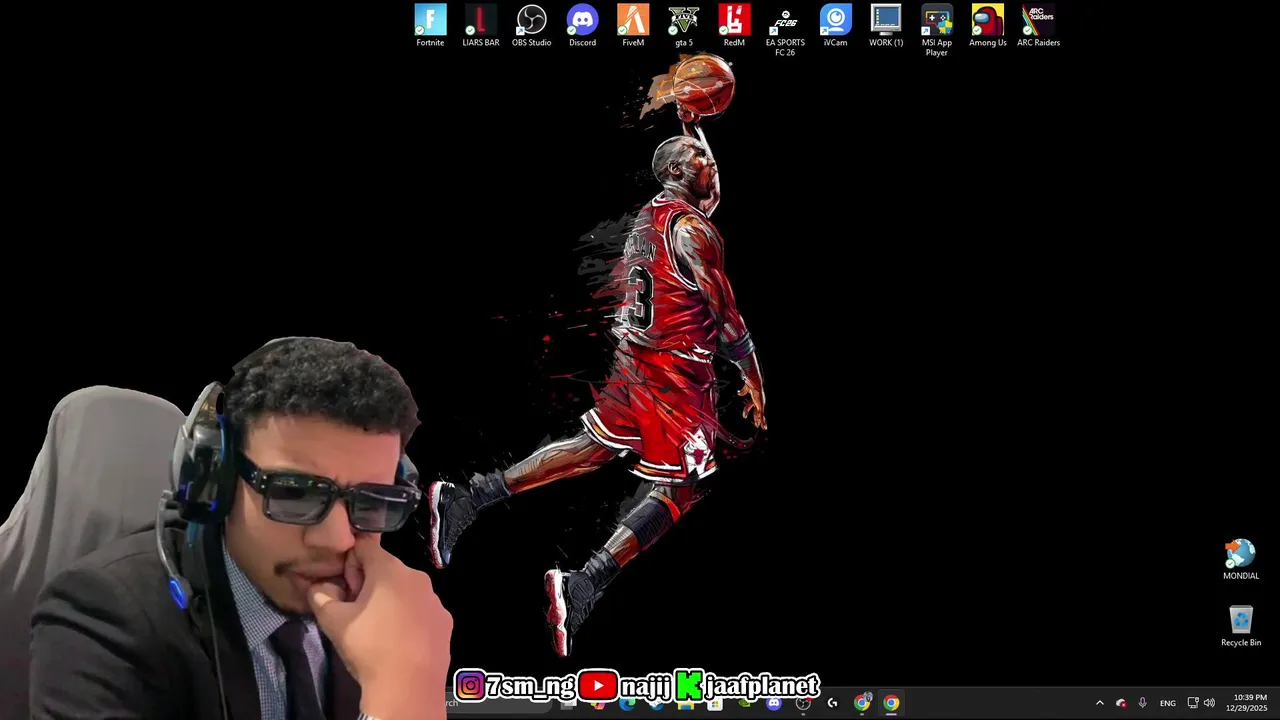Viewport: 1280px width, 720px height.
Task: Launch RedM from the desktop
Action: pyautogui.click(x=734, y=26)
